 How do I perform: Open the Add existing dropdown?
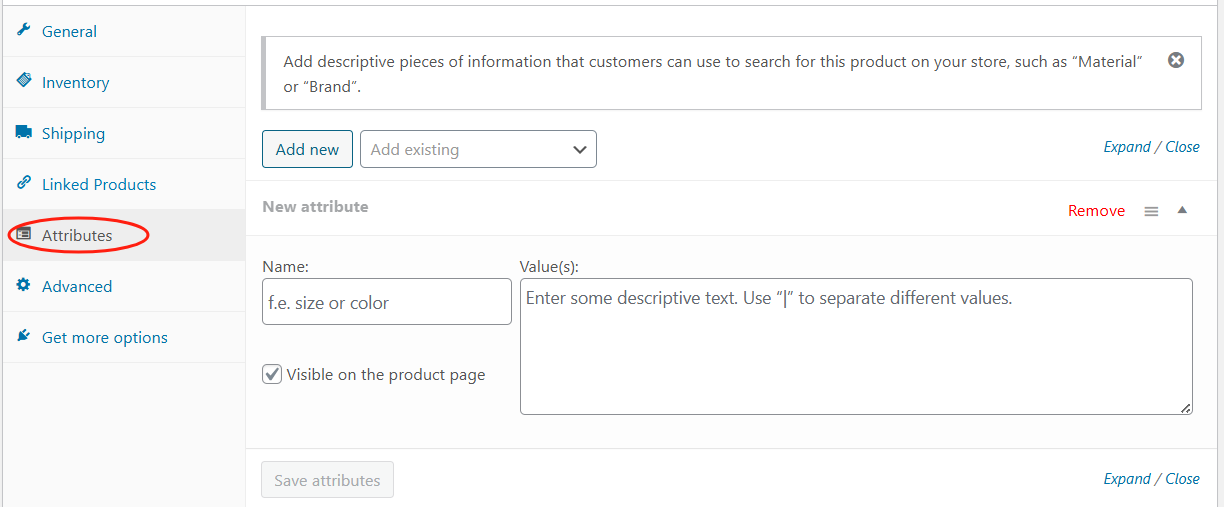pyautogui.click(x=478, y=149)
